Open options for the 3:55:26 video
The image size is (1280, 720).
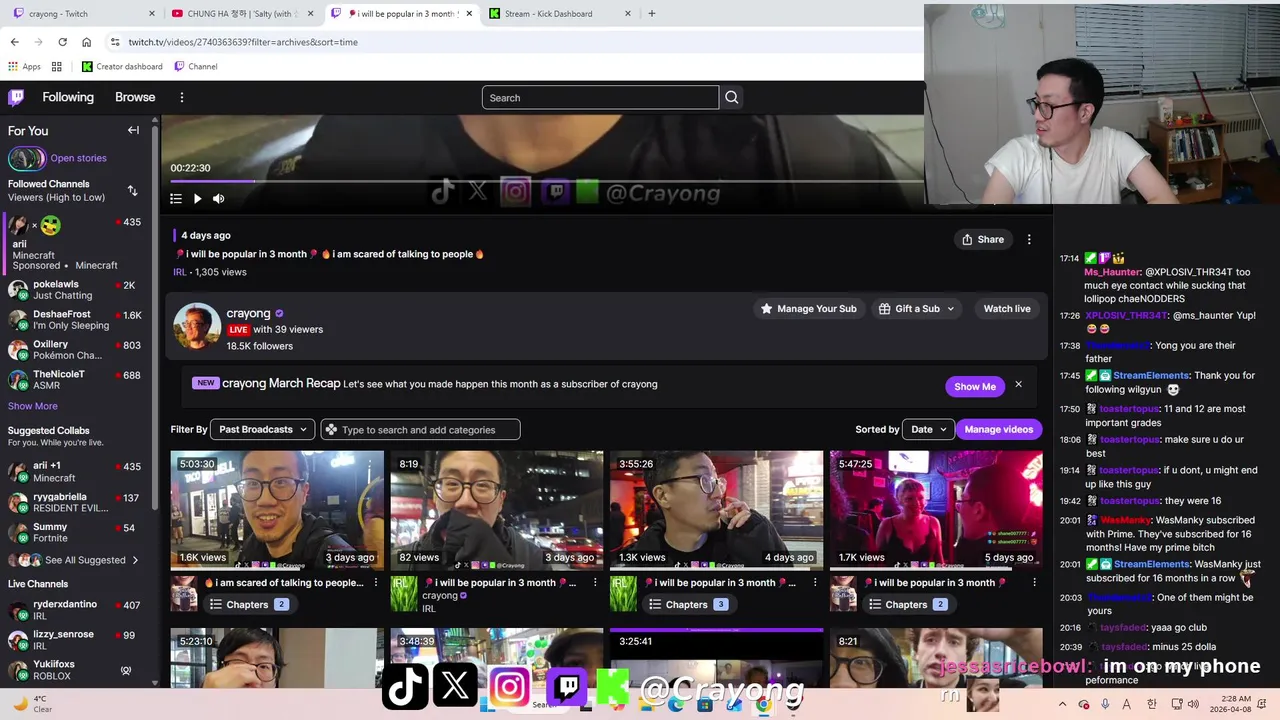click(815, 582)
